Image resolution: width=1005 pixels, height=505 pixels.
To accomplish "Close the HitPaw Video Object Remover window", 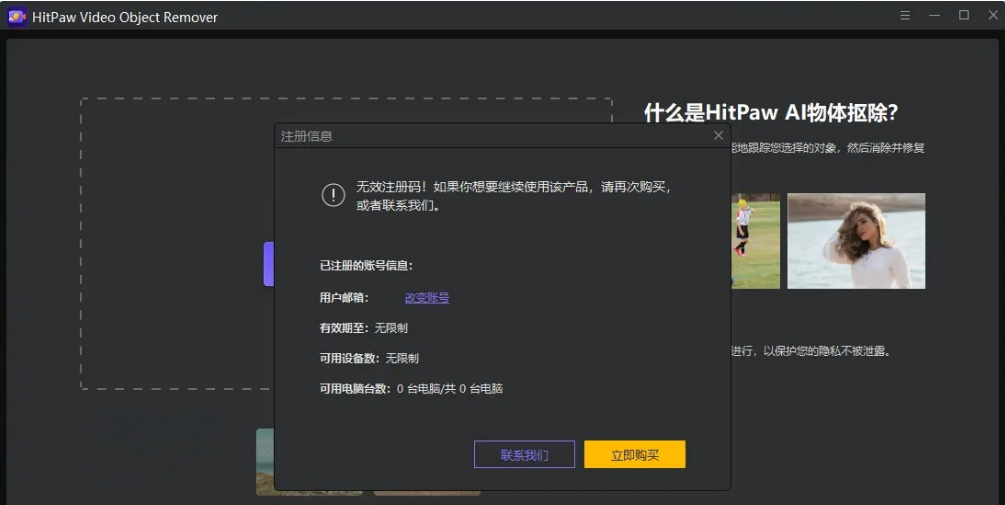I will tap(993, 15).
